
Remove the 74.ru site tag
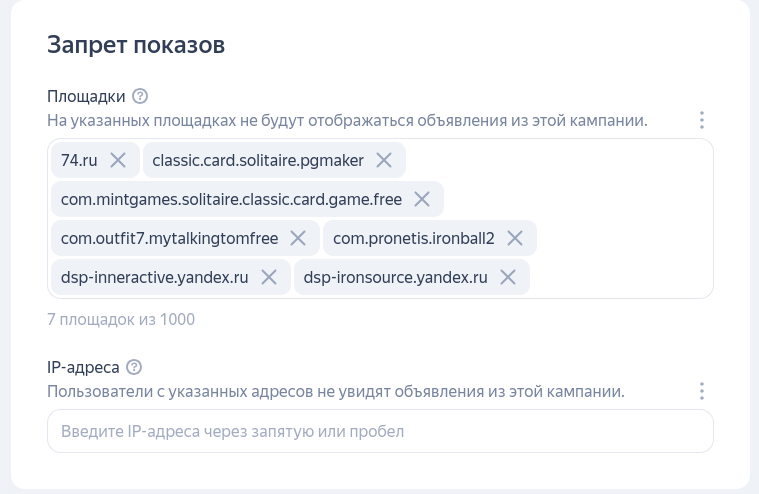[118, 160]
